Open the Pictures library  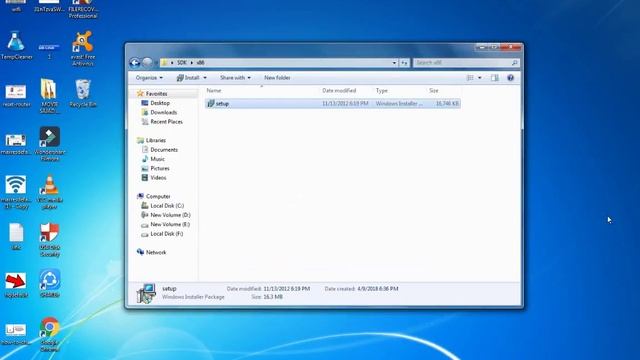point(160,168)
